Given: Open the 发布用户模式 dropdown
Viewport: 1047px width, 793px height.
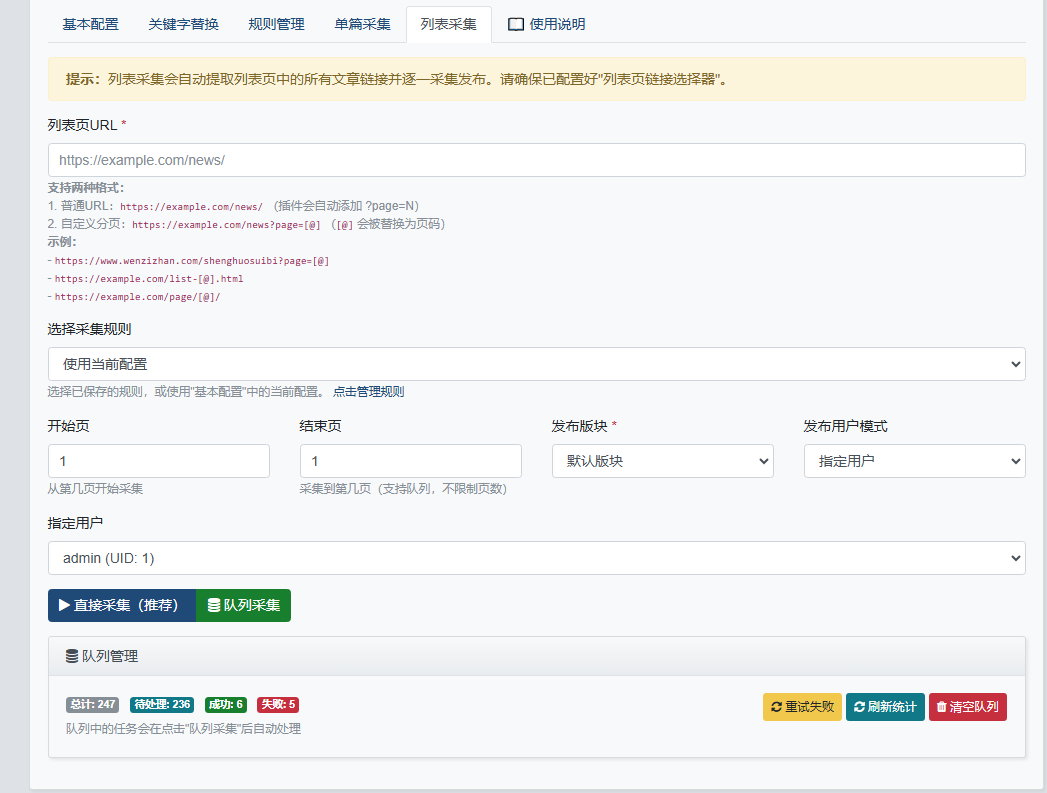Looking at the screenshot, I should pos(914,461).
